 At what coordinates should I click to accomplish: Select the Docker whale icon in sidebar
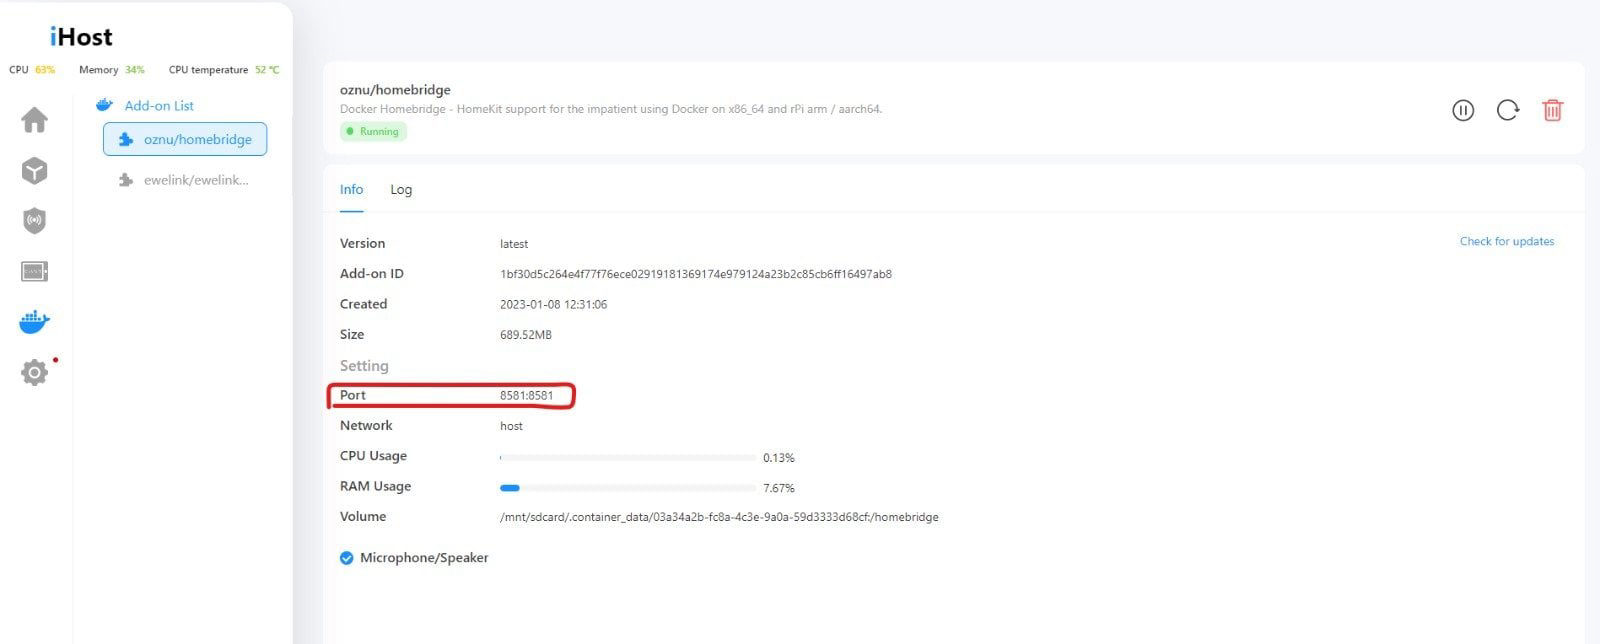point(34,322)
